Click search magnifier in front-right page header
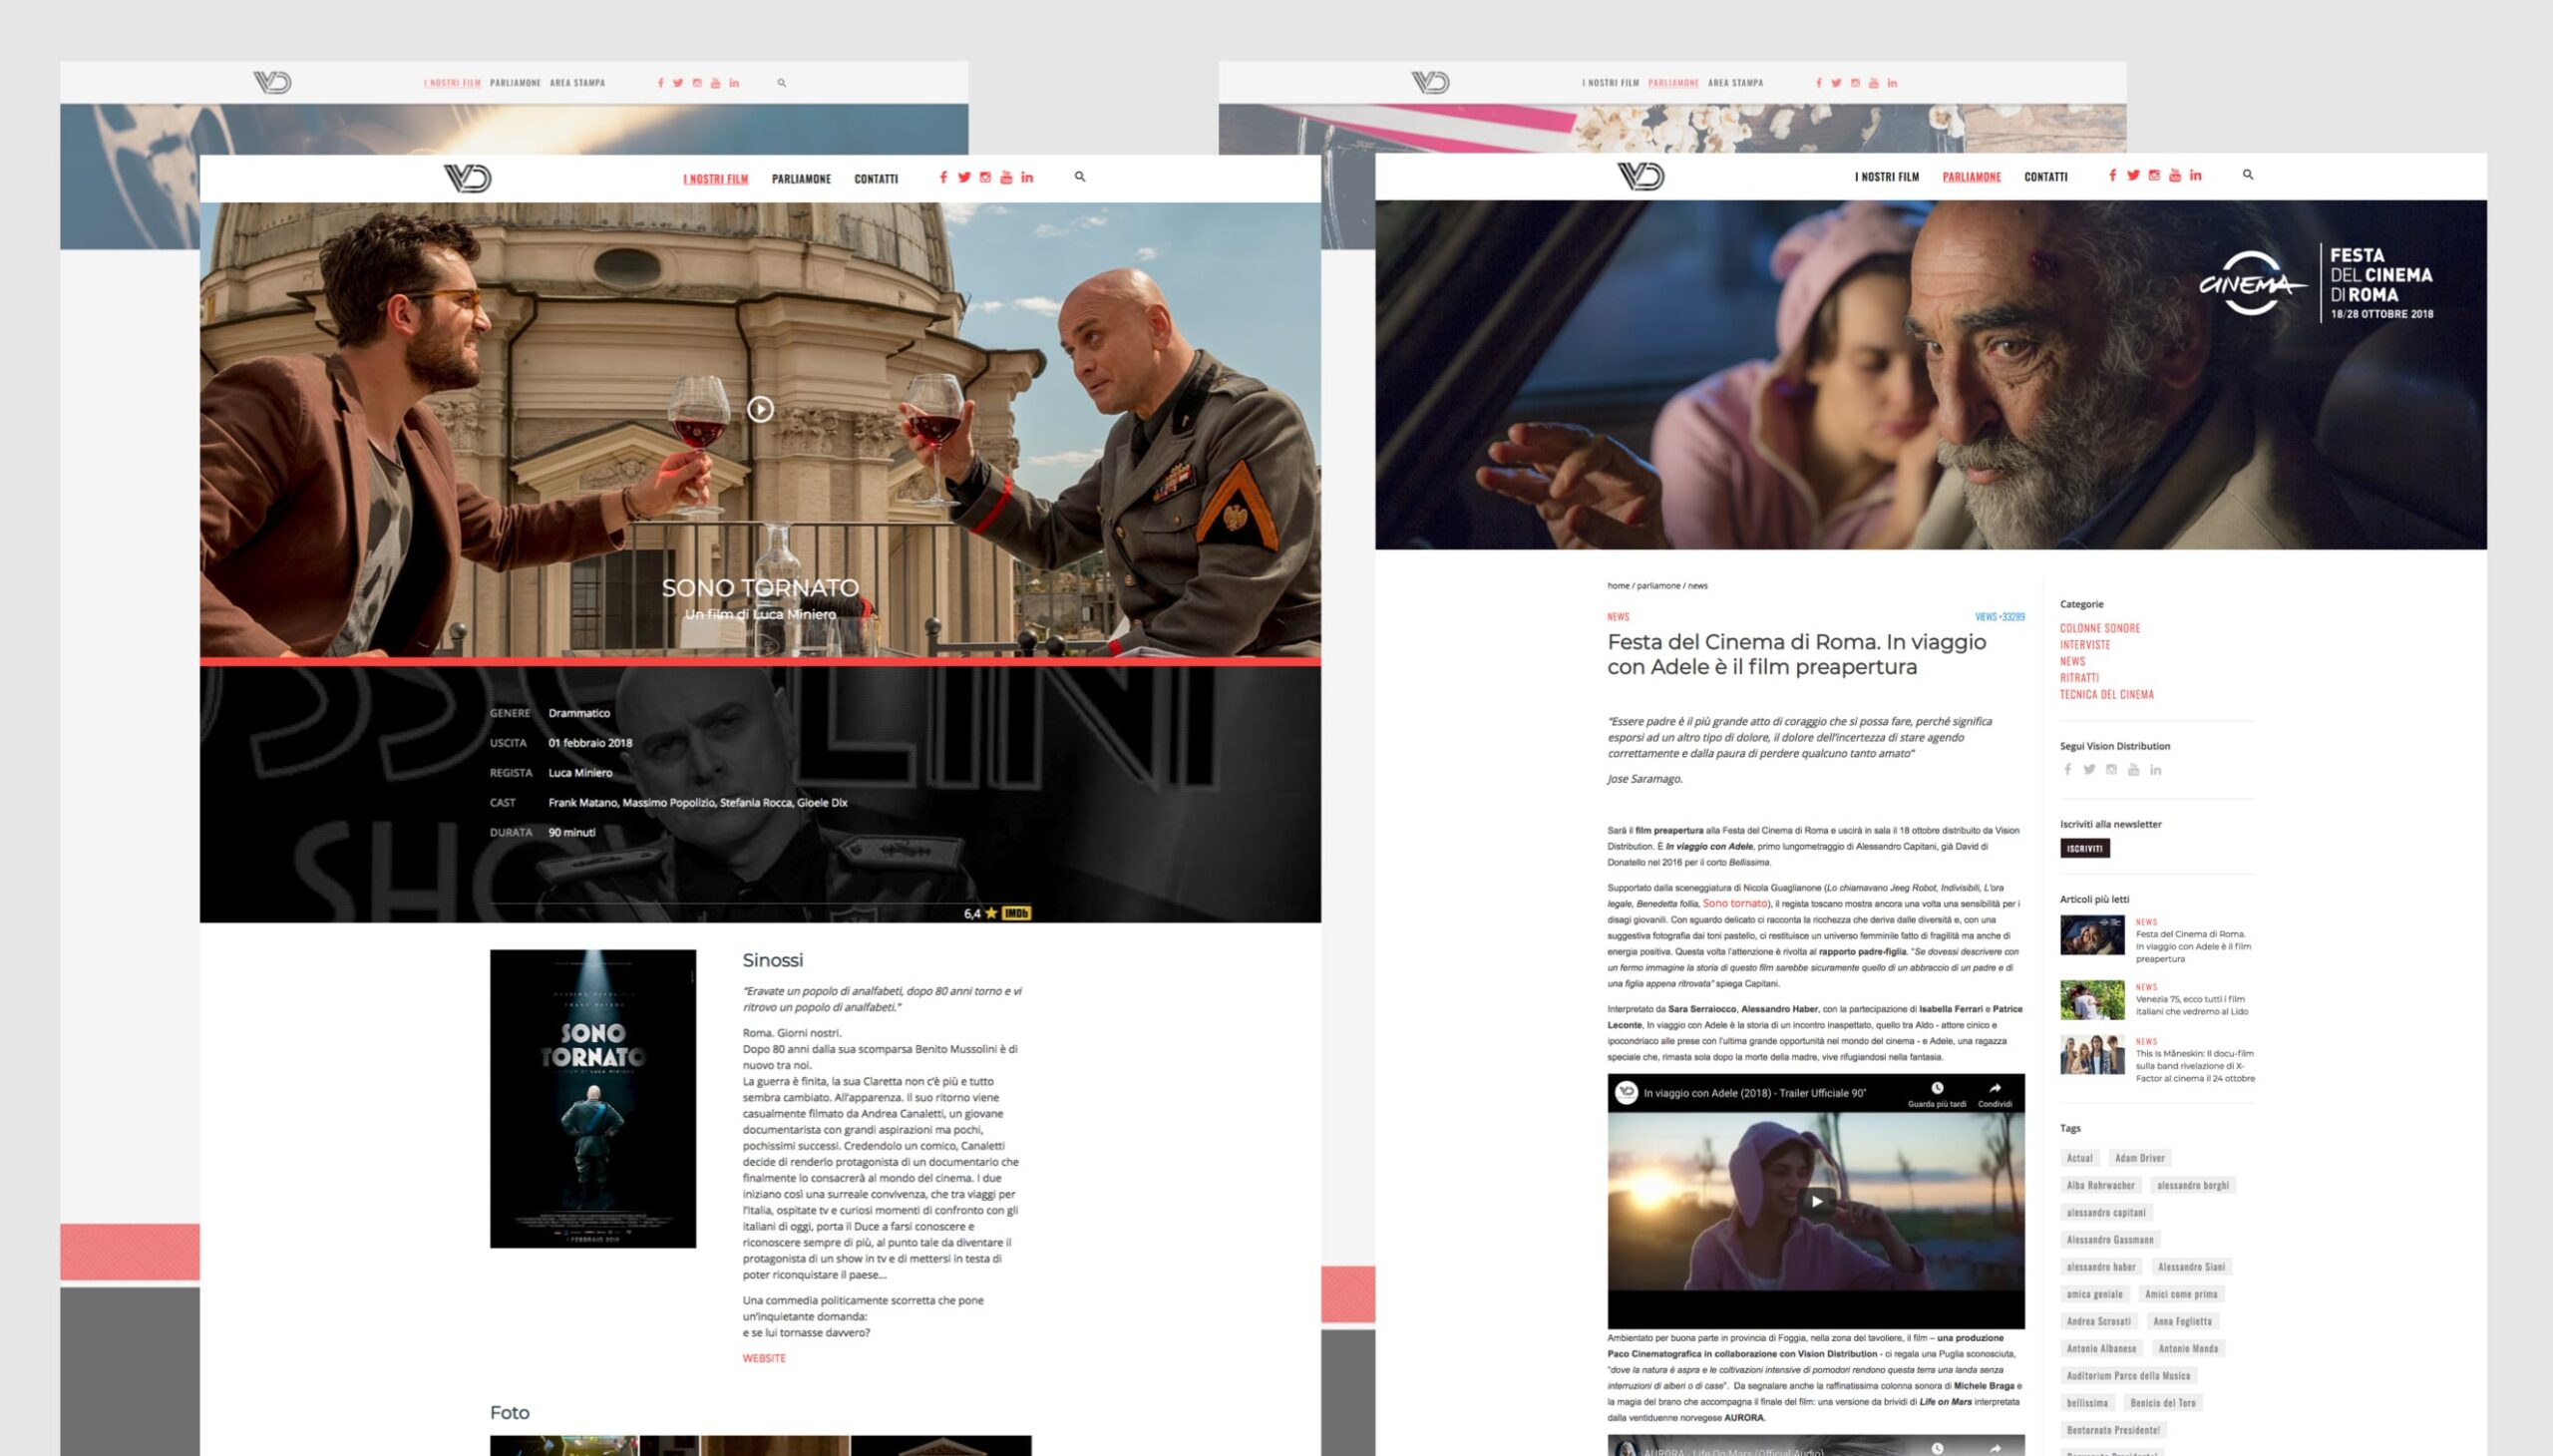 click(x=2248, y=174)
